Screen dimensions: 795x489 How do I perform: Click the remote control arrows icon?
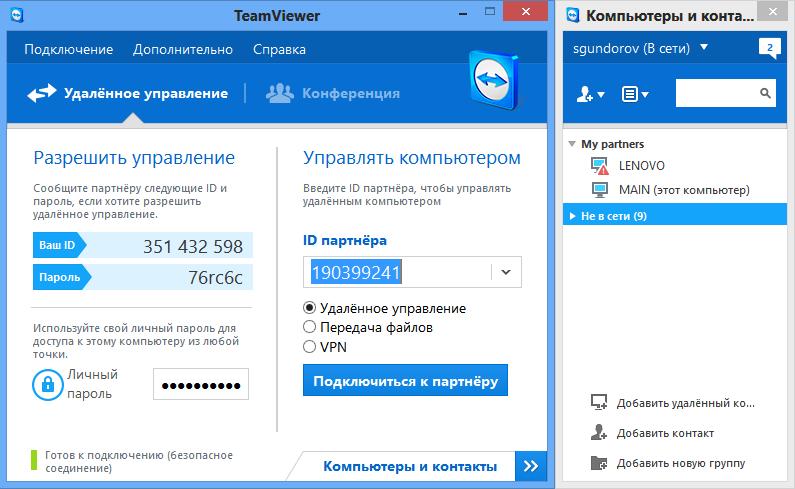[x=42, y=93]
